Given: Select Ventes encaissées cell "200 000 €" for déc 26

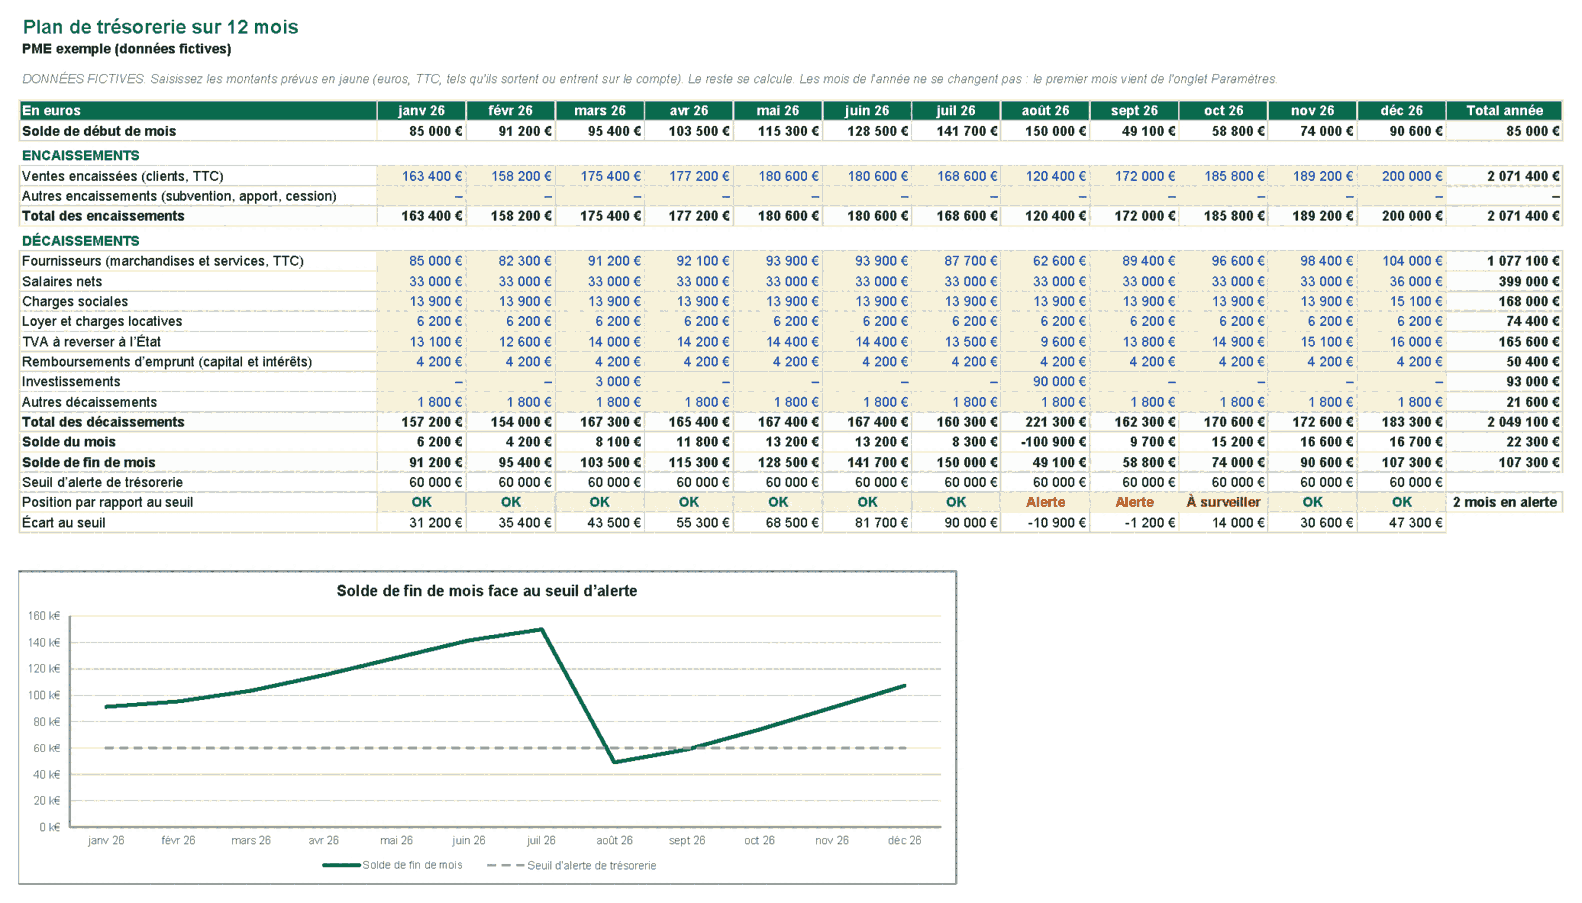Looking at the screenshot, I should (1401, 176).
